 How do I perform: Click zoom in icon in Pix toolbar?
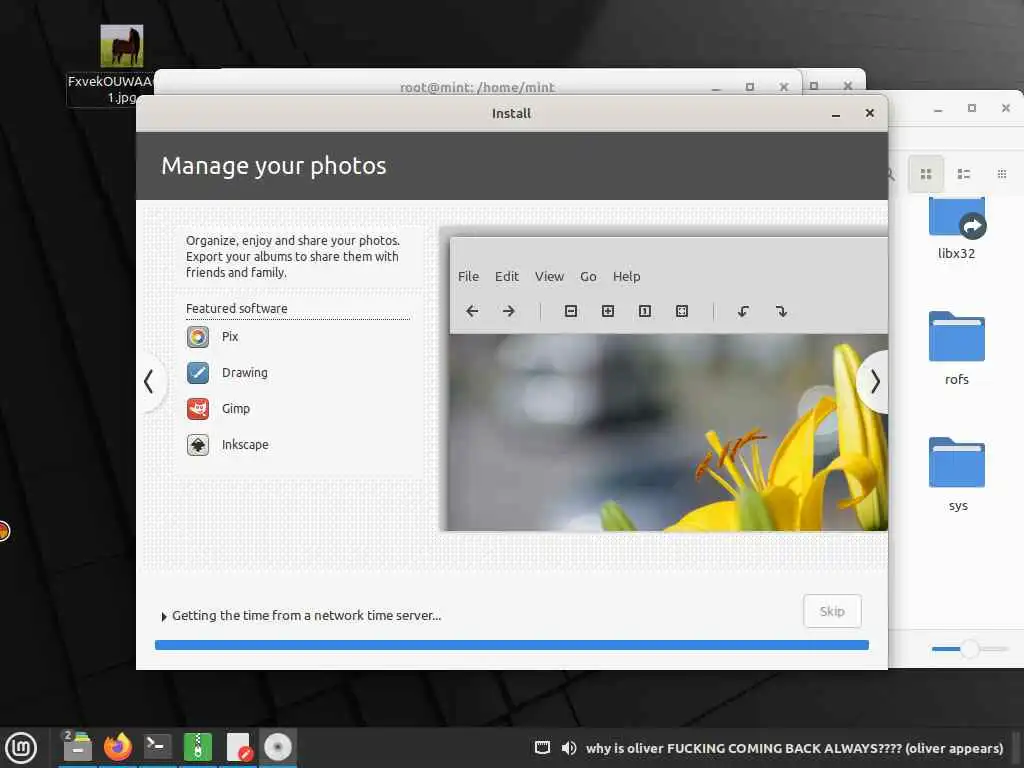point(608,311)
